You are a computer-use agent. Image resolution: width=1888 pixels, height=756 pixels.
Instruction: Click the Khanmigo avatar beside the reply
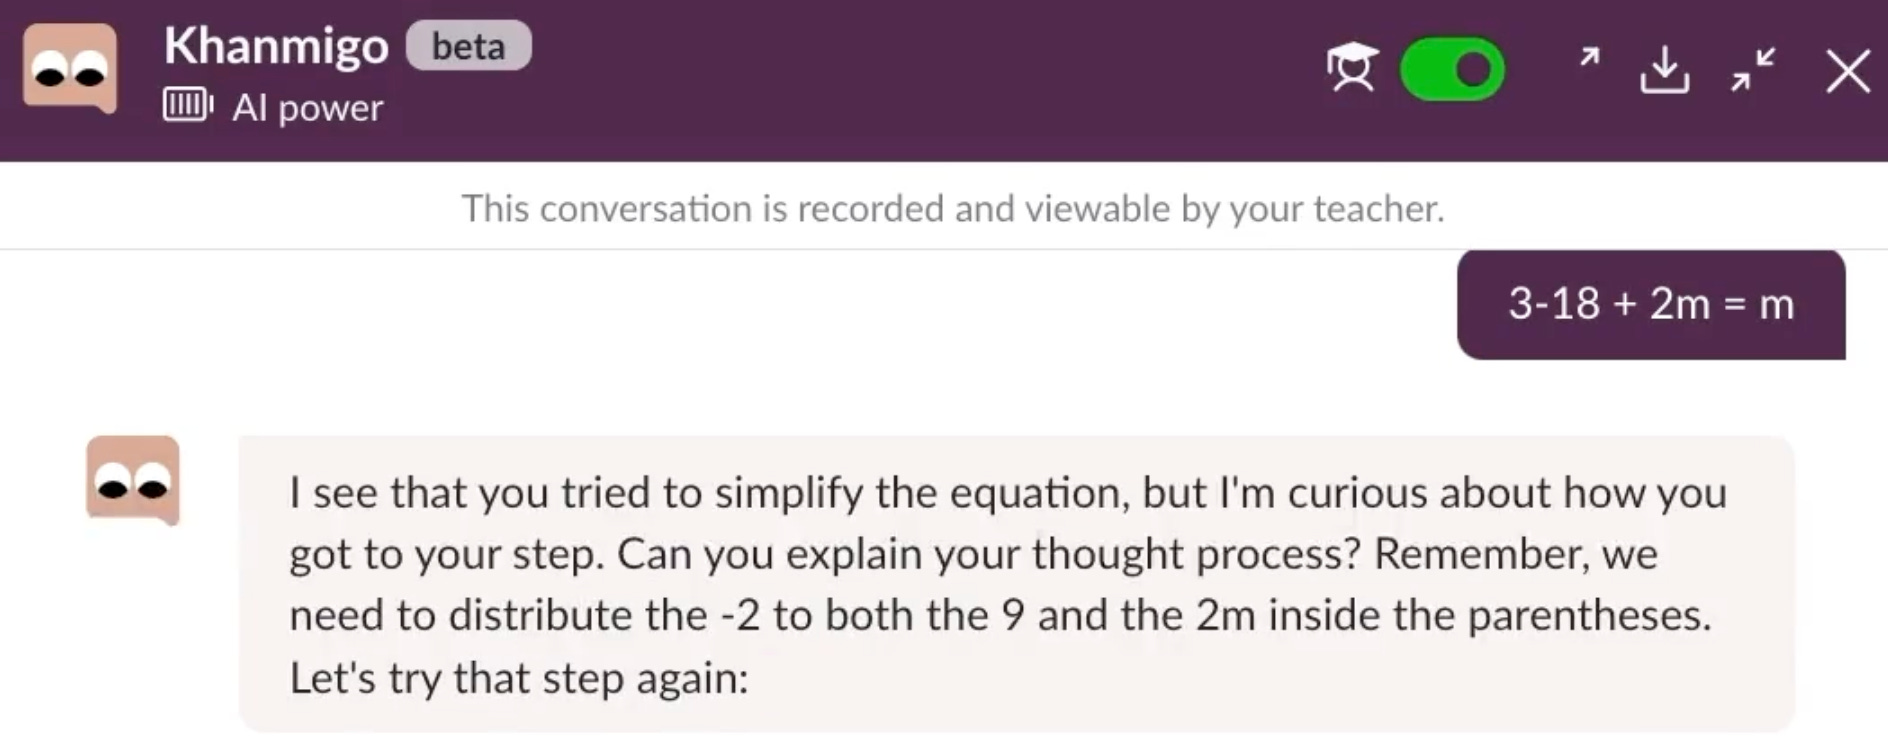(133, 480)
